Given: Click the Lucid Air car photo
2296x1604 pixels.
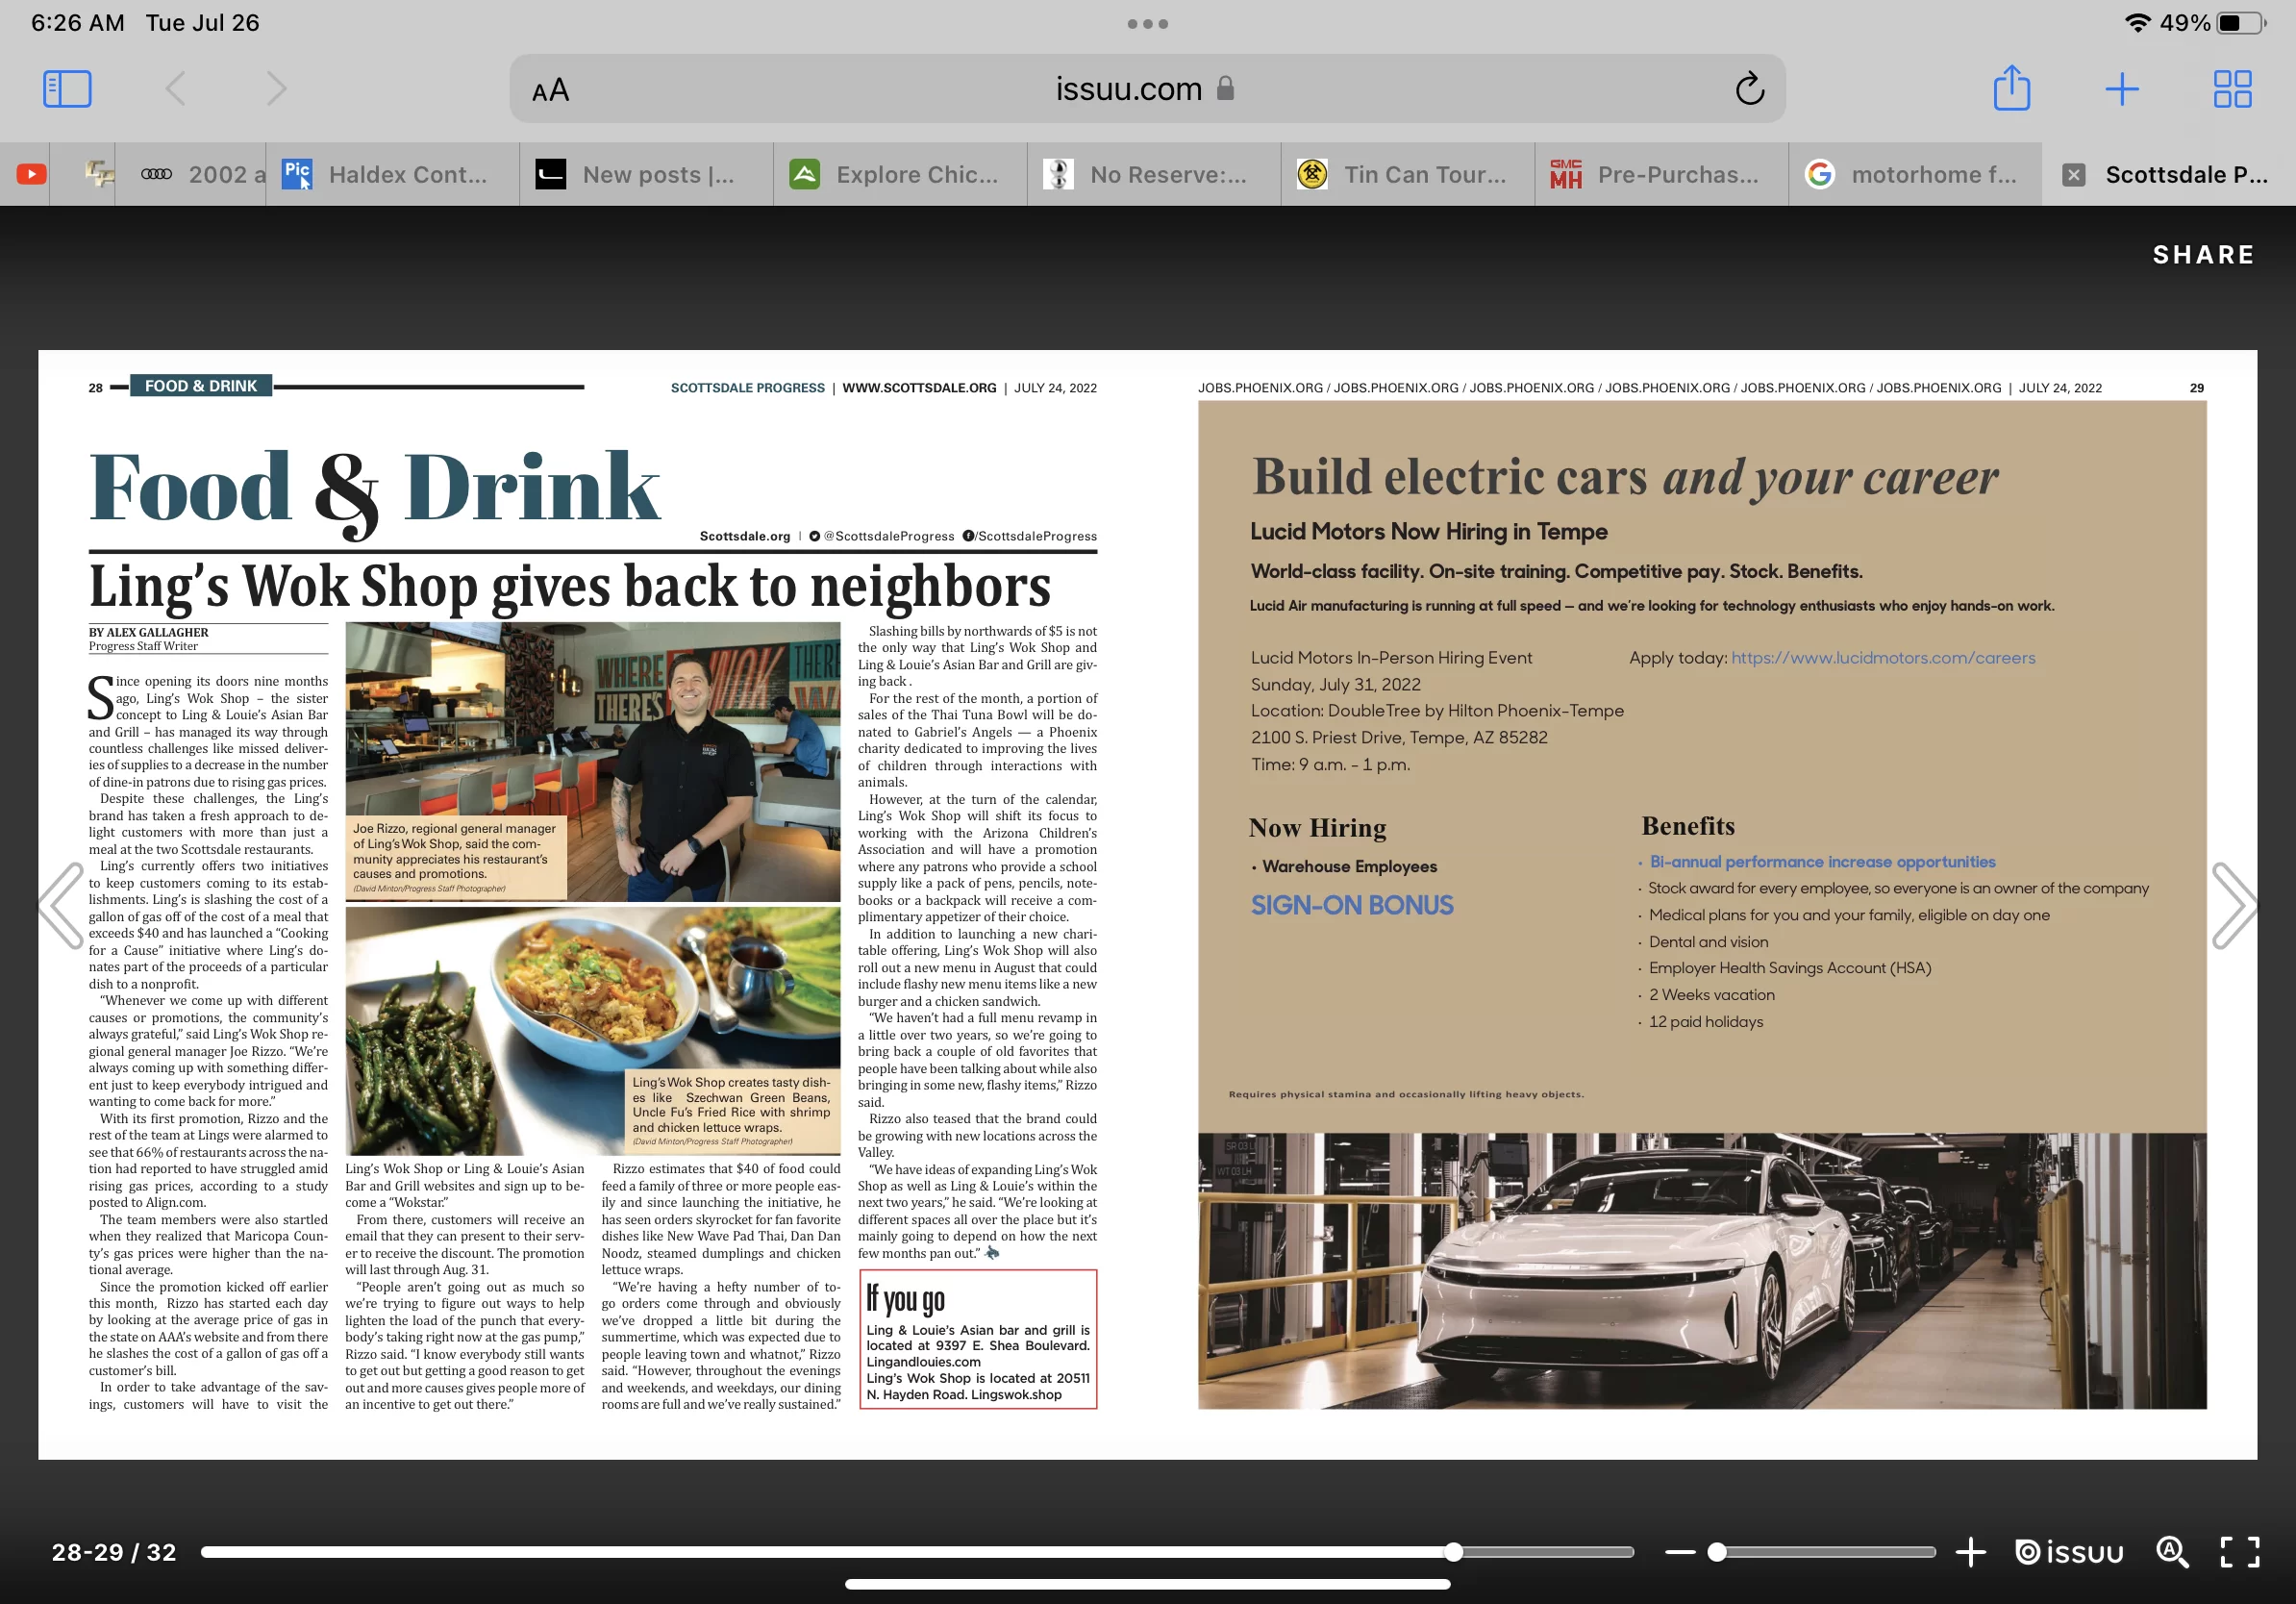Looking at the screenshot, I should tap(1702, 1270).
